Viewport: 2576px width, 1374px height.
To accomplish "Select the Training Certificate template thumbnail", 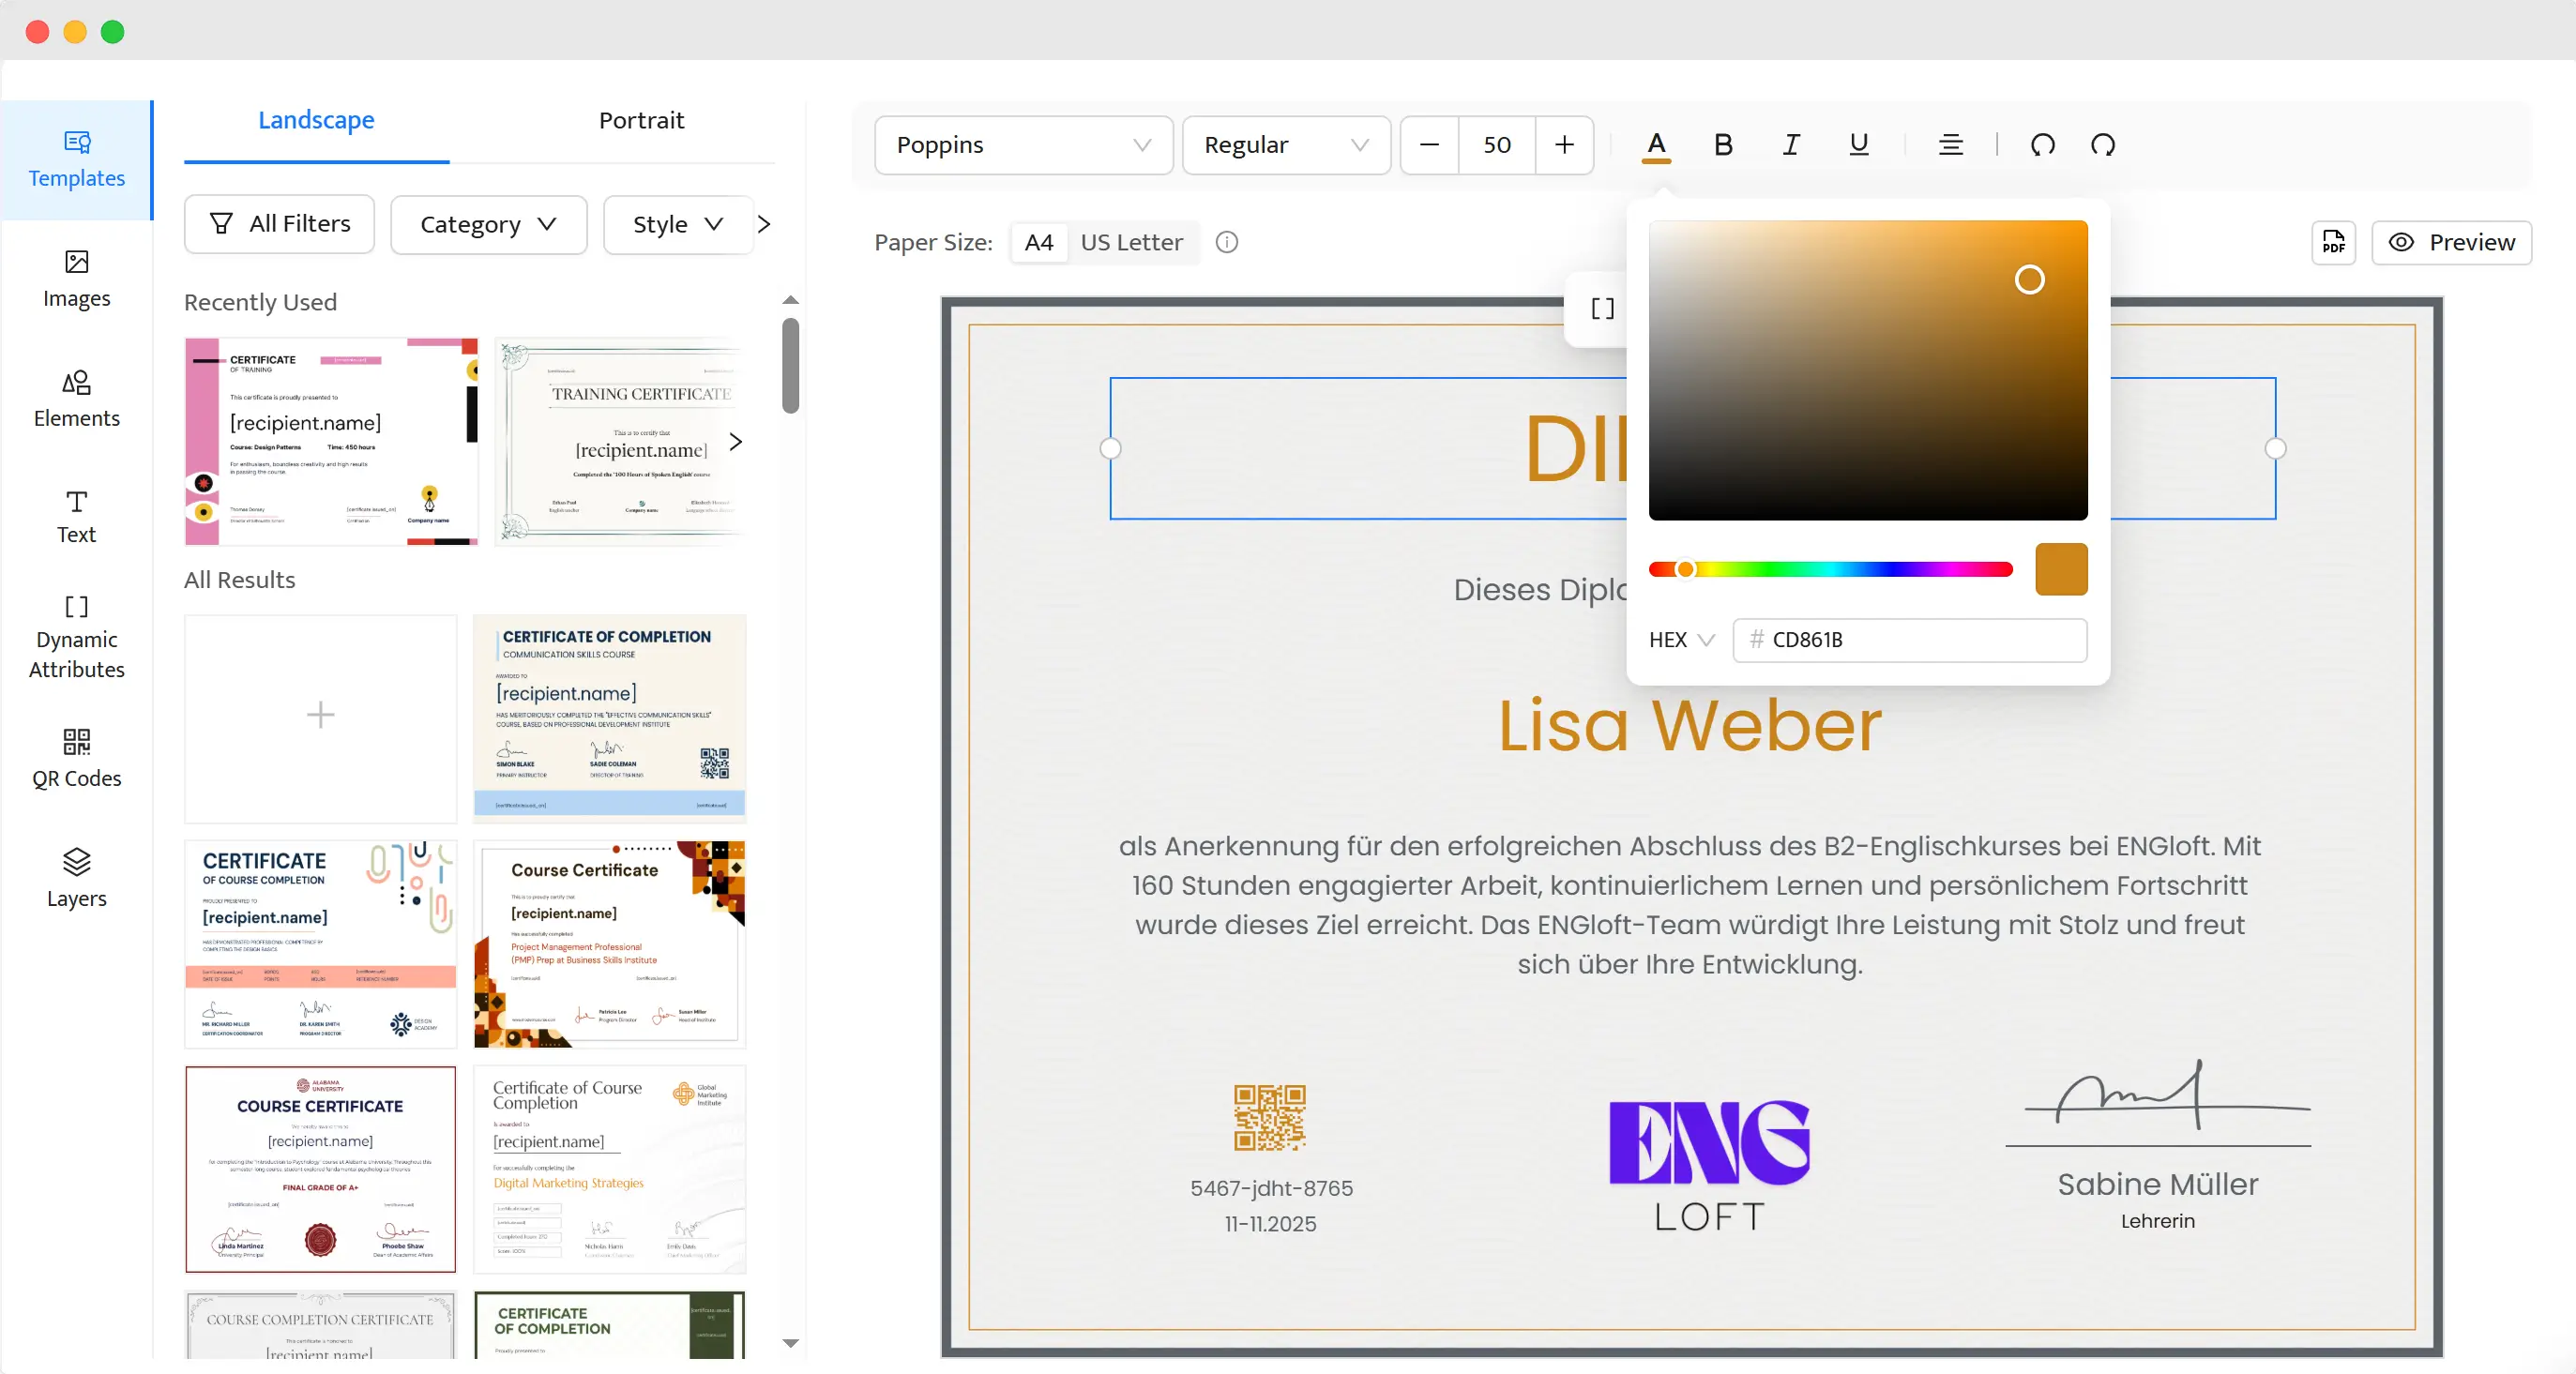I will coord(620,441).
